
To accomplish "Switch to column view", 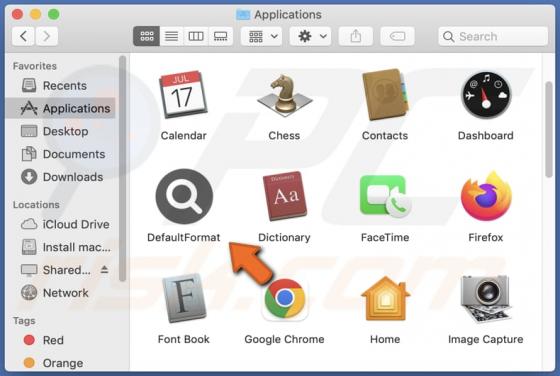I will click(196, 36).
